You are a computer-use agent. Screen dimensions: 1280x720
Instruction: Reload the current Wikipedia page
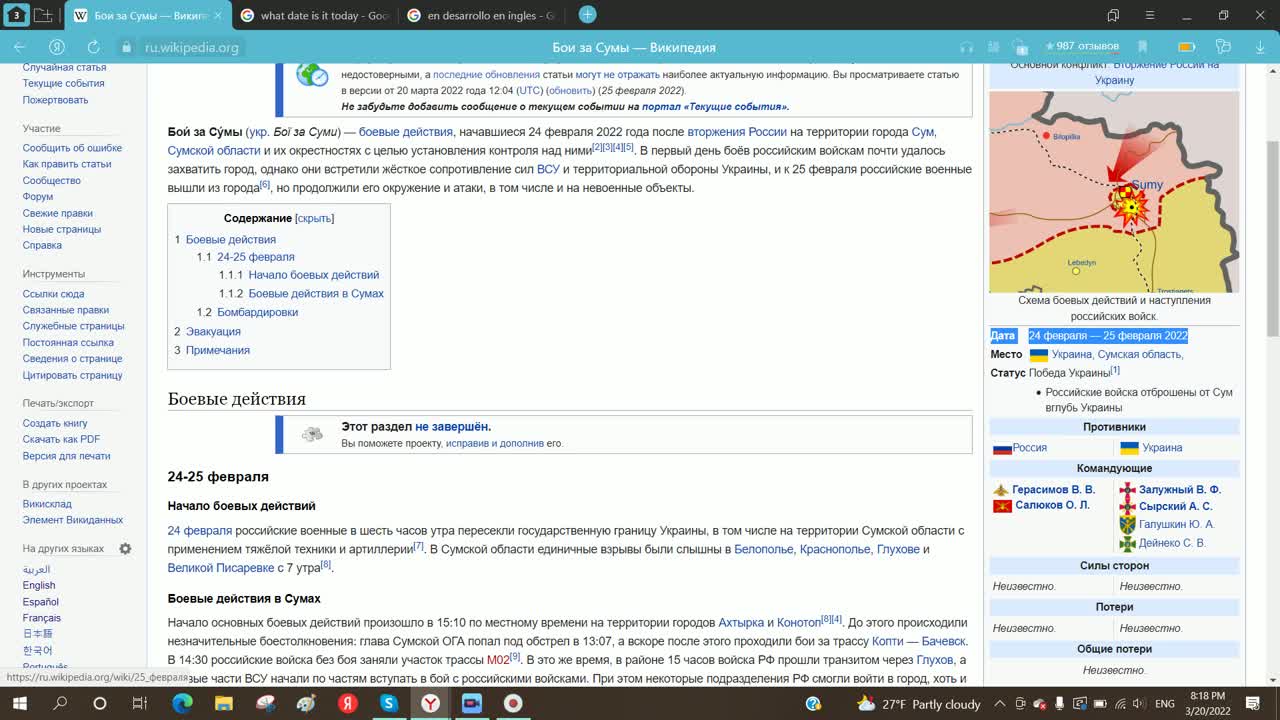pyautogui.click(x=93, y=47)
